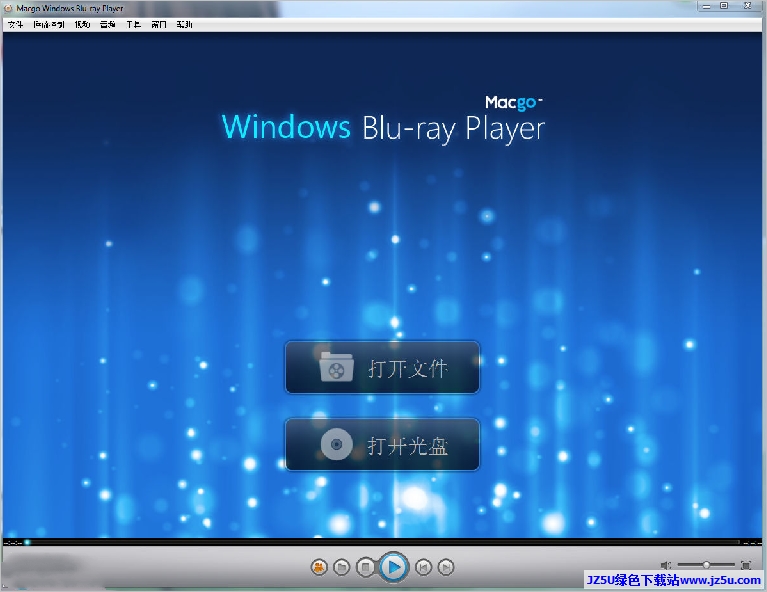Click the Macgo app icon in title bar
This screenshot has width=767, height=592.
pos(8,8)
